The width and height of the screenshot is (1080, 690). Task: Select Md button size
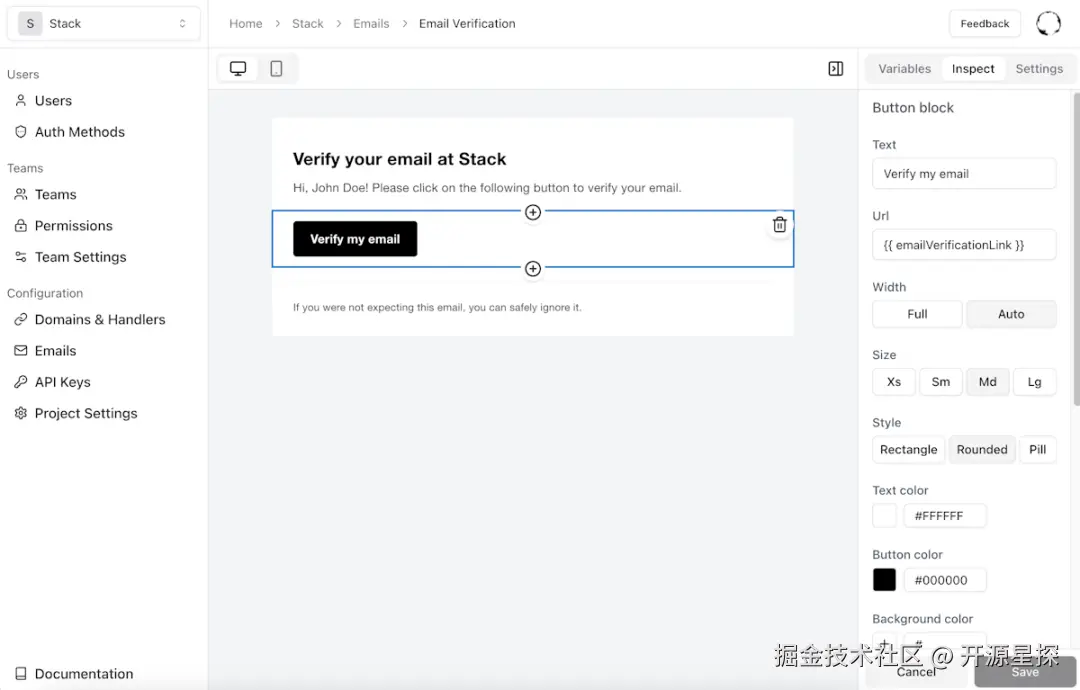(x=987, y=381)
